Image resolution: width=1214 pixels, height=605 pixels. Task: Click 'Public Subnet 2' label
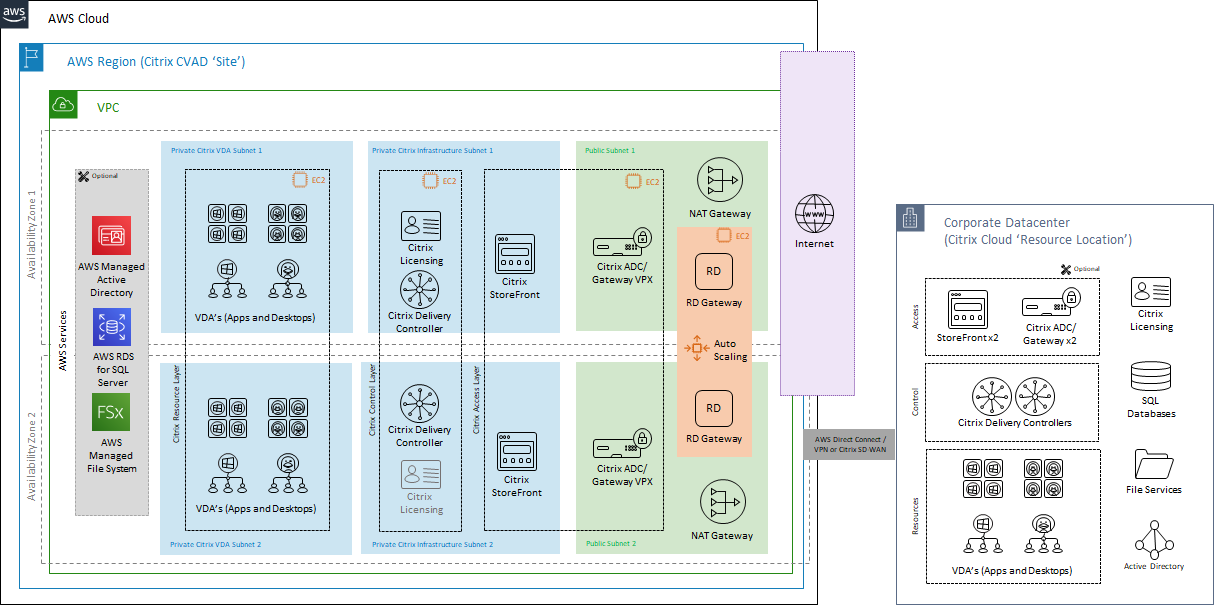(610, 544)
